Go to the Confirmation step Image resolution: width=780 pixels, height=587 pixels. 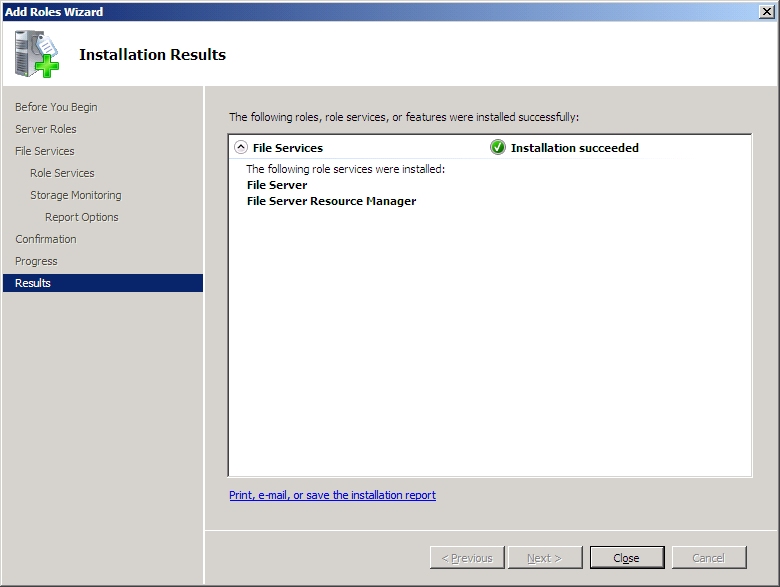click(x=46, y=239)
